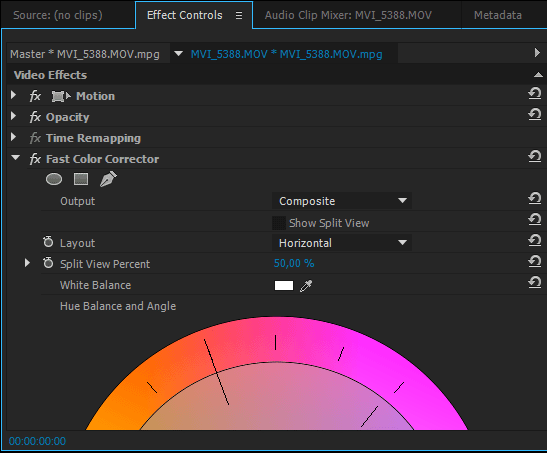The height and width of the screenshot is (453, 547).
Task: Click the 50,00 % split view value
Action: click(294, 263)
